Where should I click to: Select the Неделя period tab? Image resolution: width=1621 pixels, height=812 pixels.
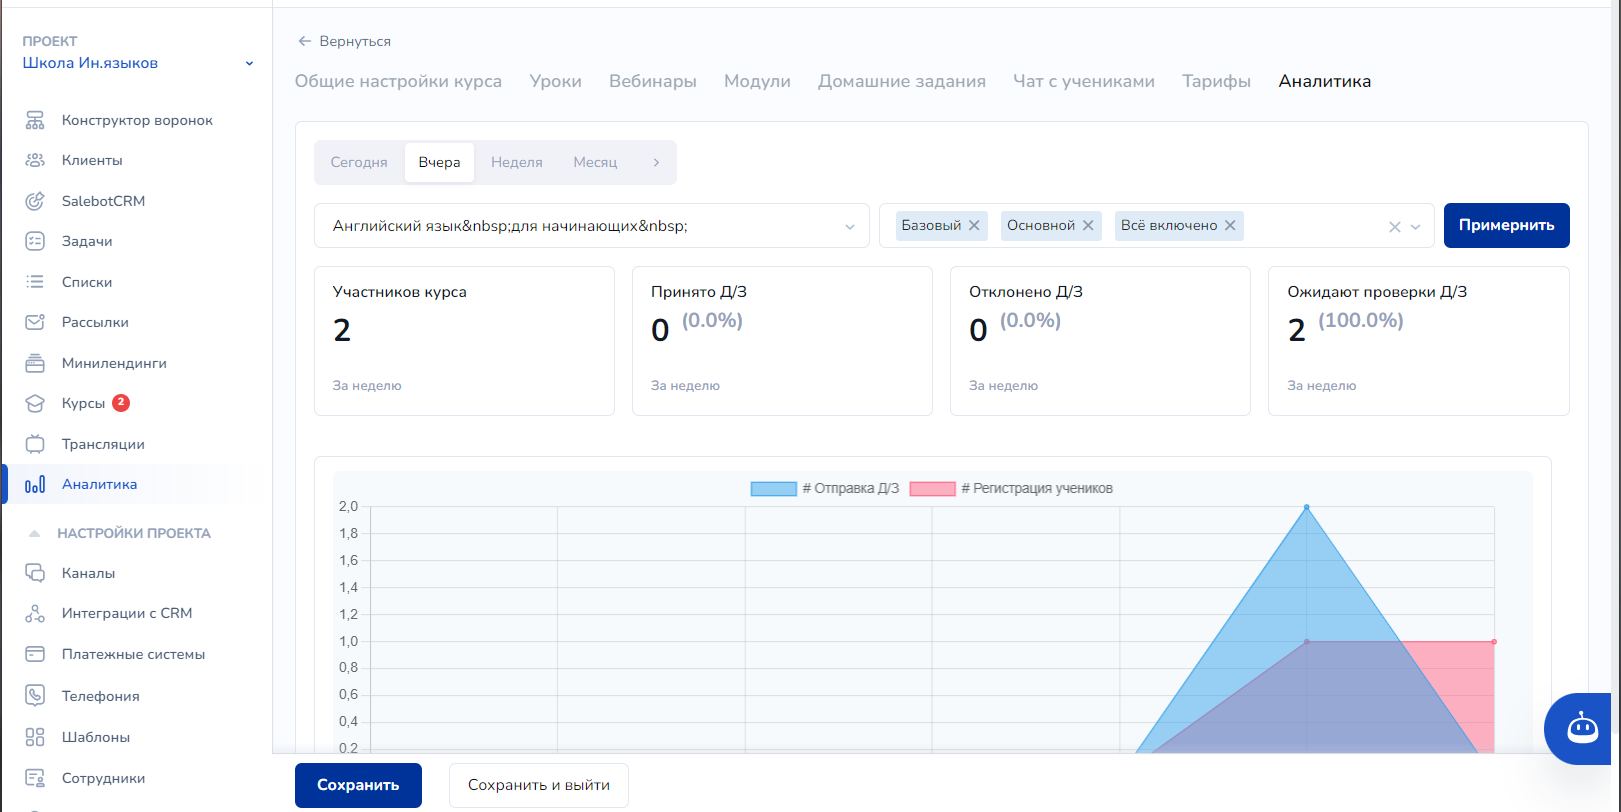coord(516,162)
